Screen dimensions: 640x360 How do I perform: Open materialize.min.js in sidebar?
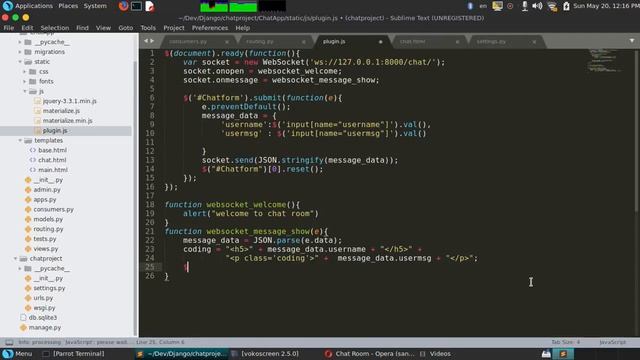(67, 120)
